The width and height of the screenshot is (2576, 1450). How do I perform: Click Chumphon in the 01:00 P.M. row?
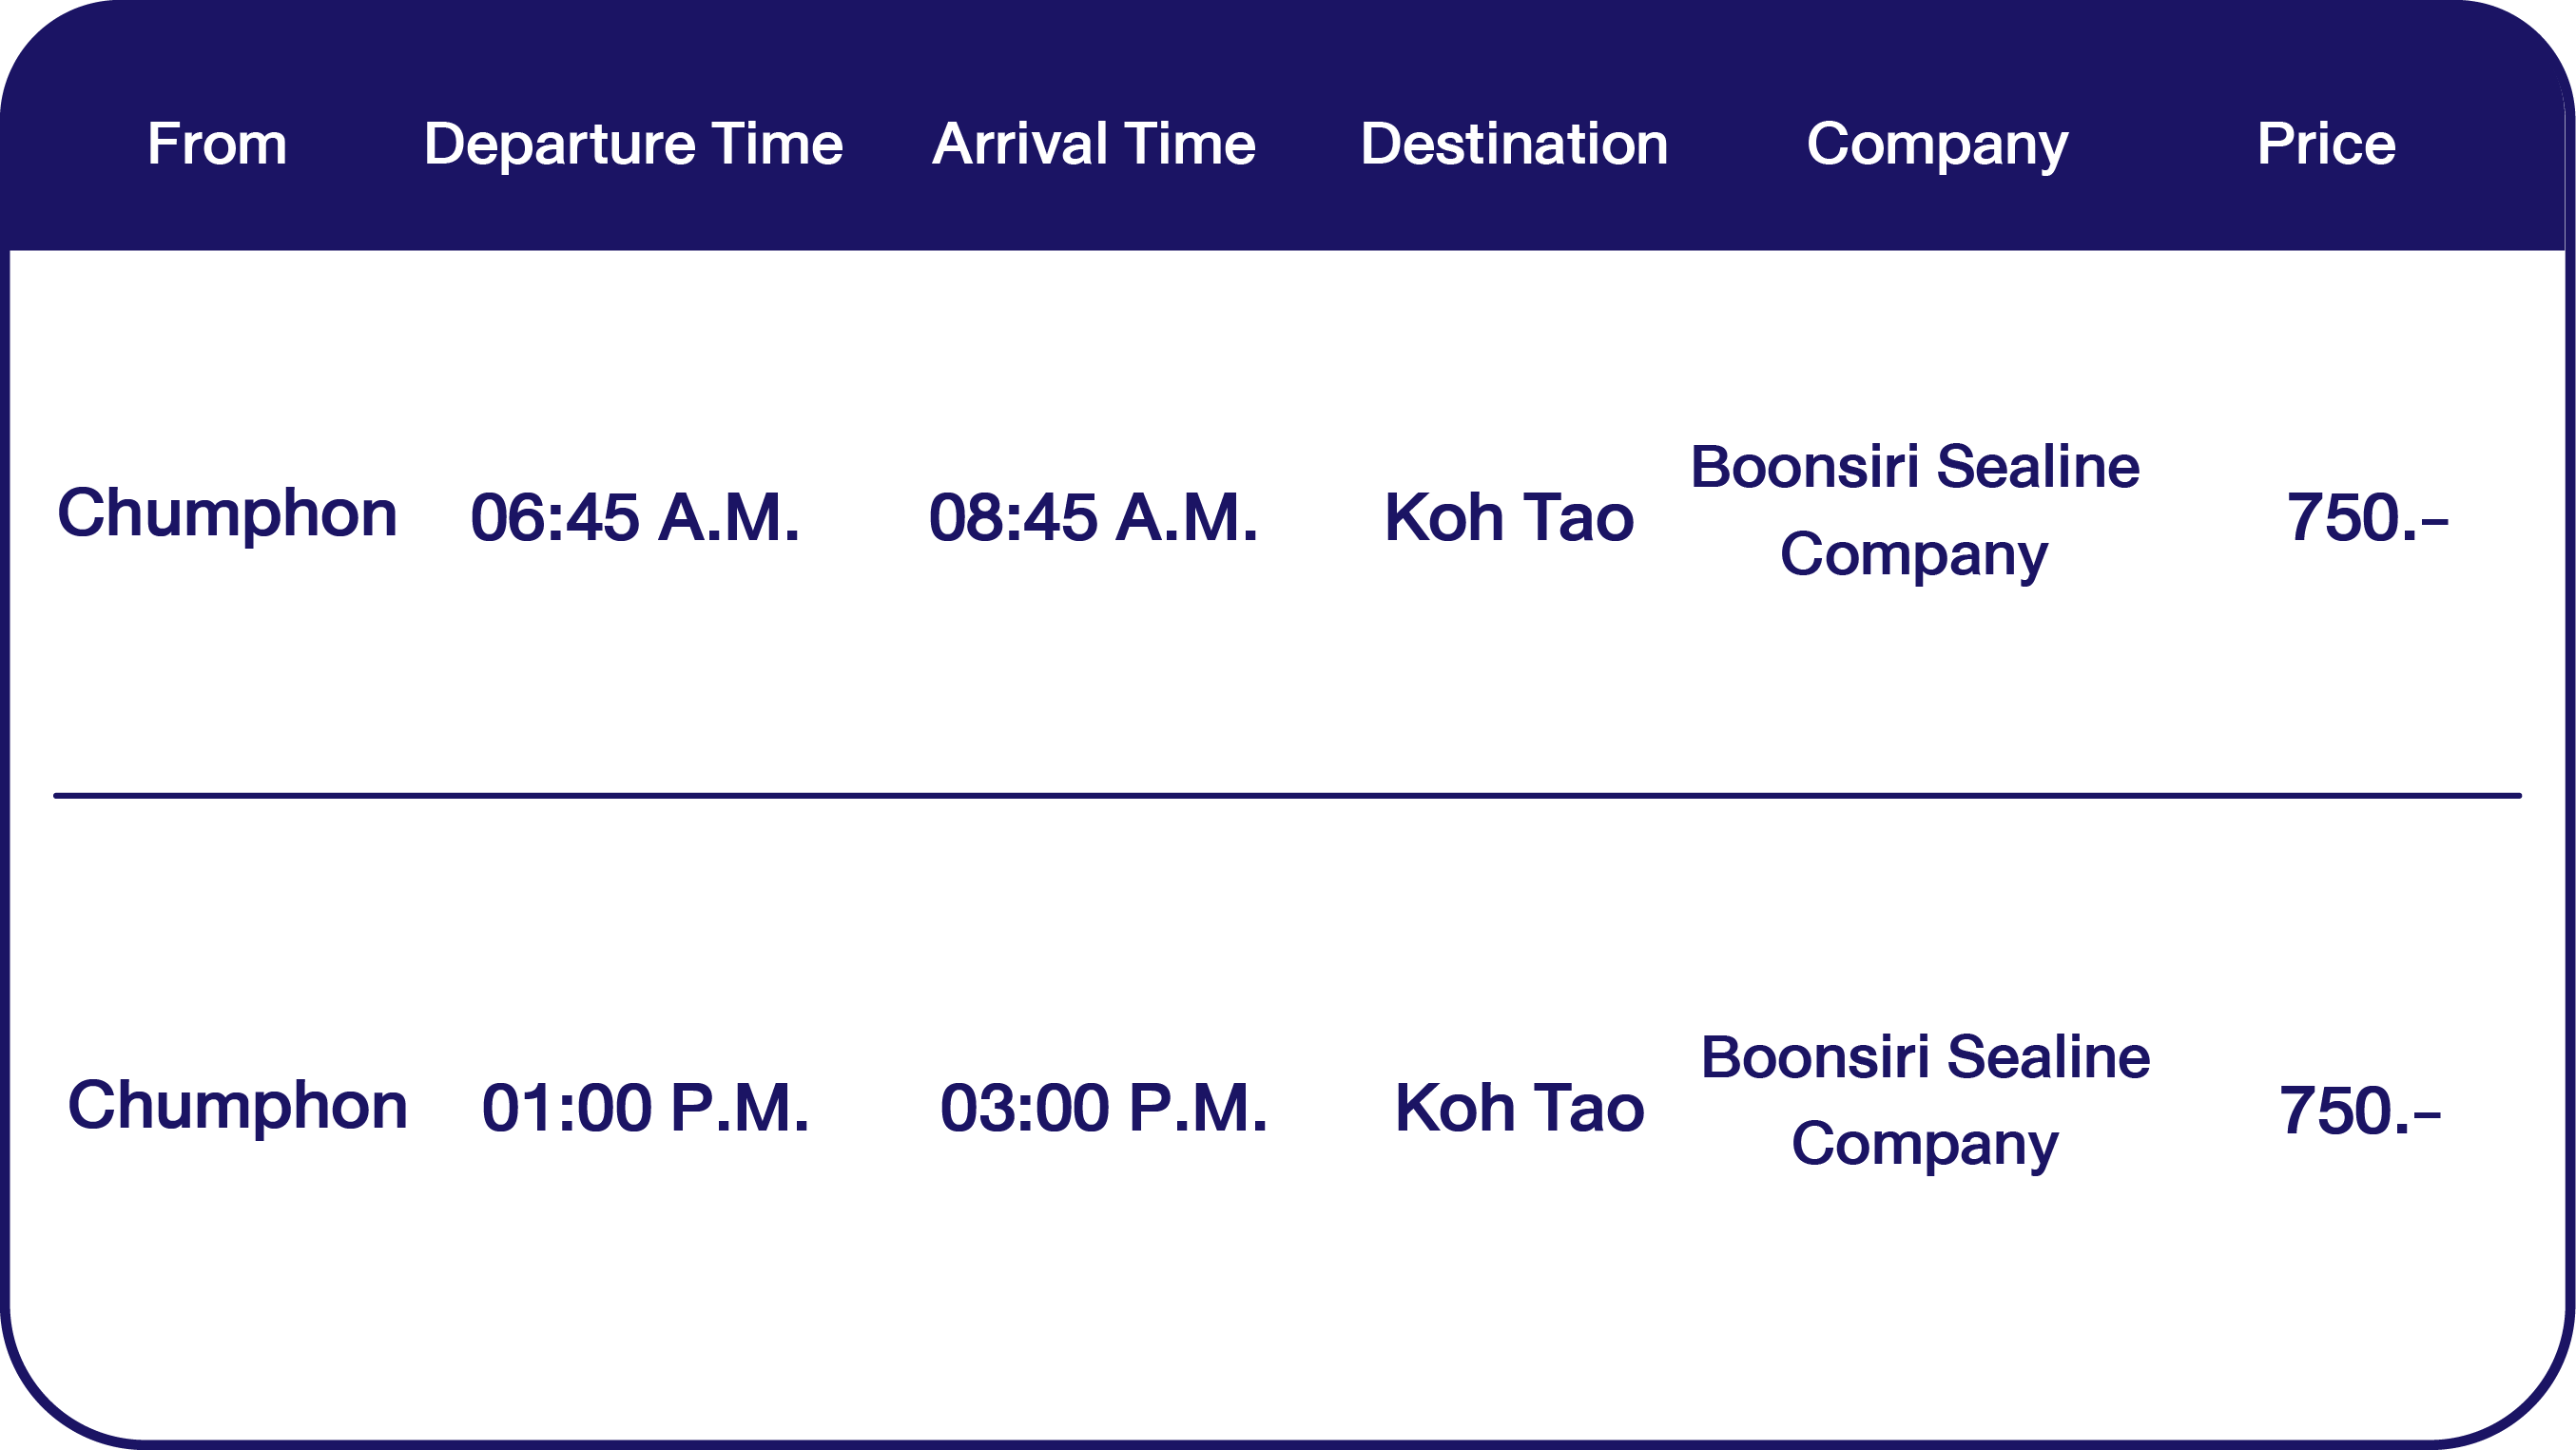point(237,1106)
